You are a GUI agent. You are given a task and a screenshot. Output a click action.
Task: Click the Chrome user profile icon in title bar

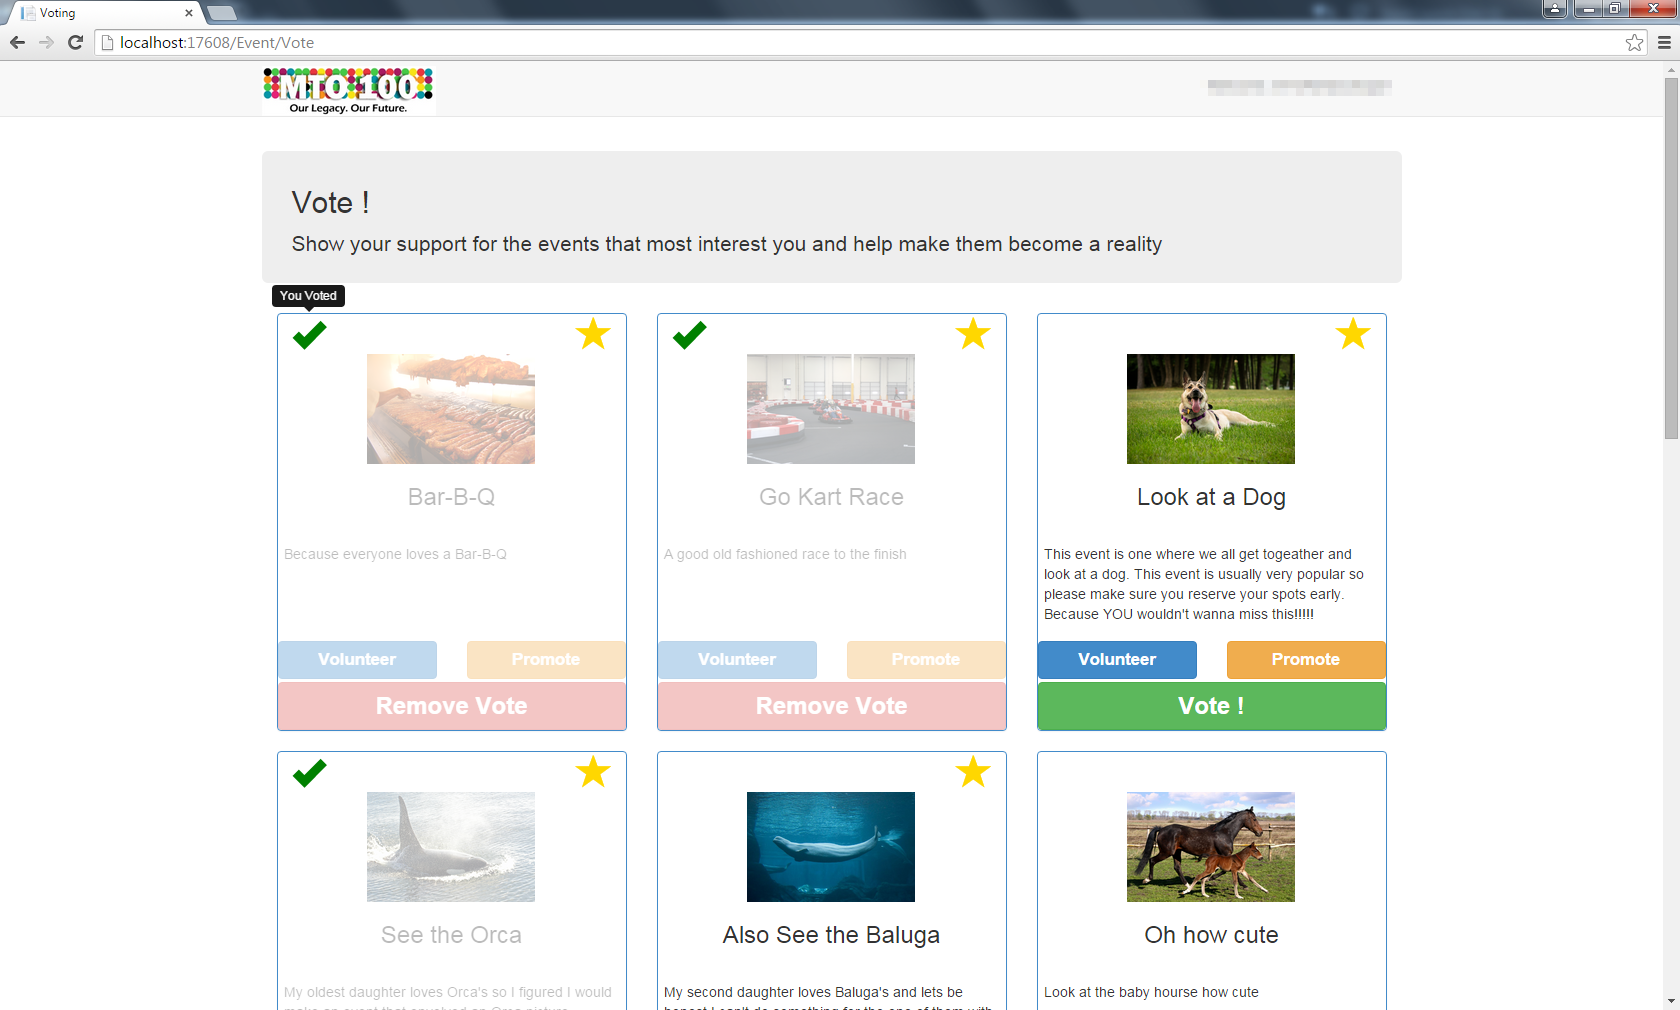1555,9
